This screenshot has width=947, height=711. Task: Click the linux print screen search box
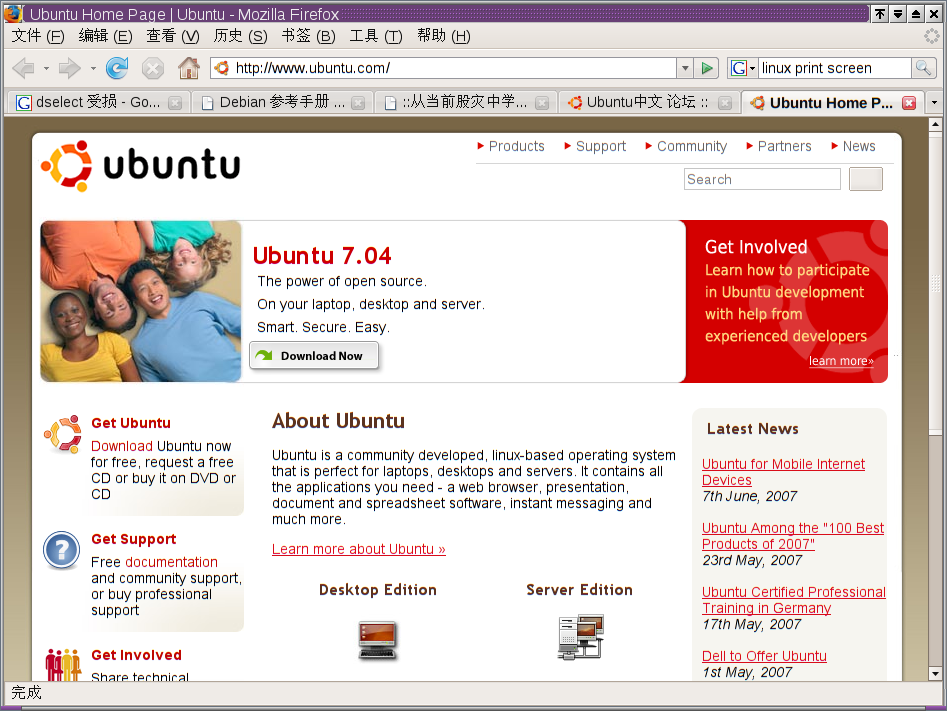pyautogui.click(x=835, y=68)
